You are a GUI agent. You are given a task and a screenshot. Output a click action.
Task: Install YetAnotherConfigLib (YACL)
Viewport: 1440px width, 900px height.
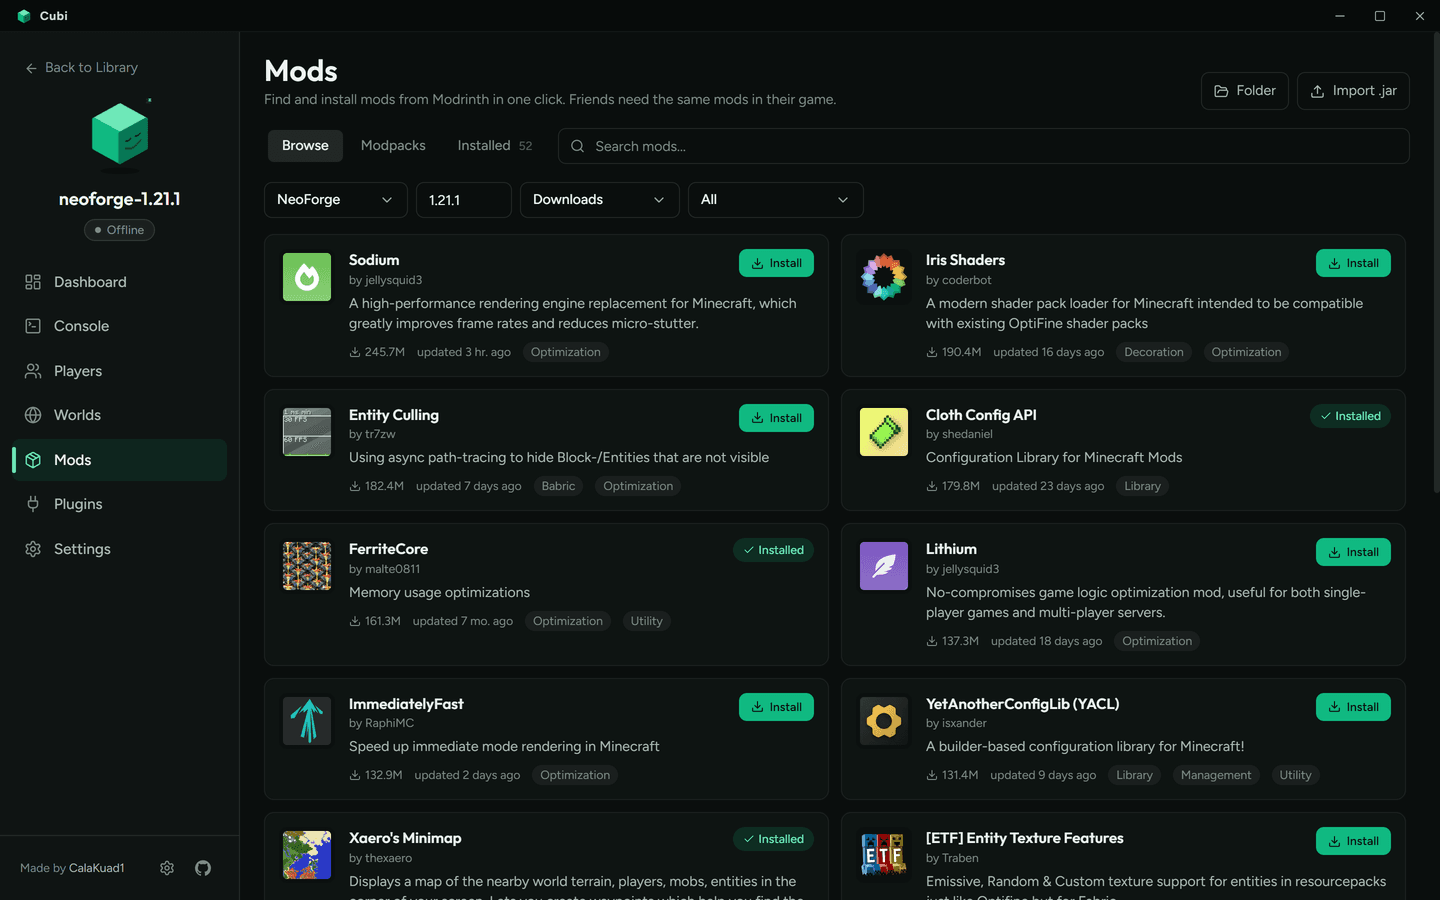[1353, 707]
